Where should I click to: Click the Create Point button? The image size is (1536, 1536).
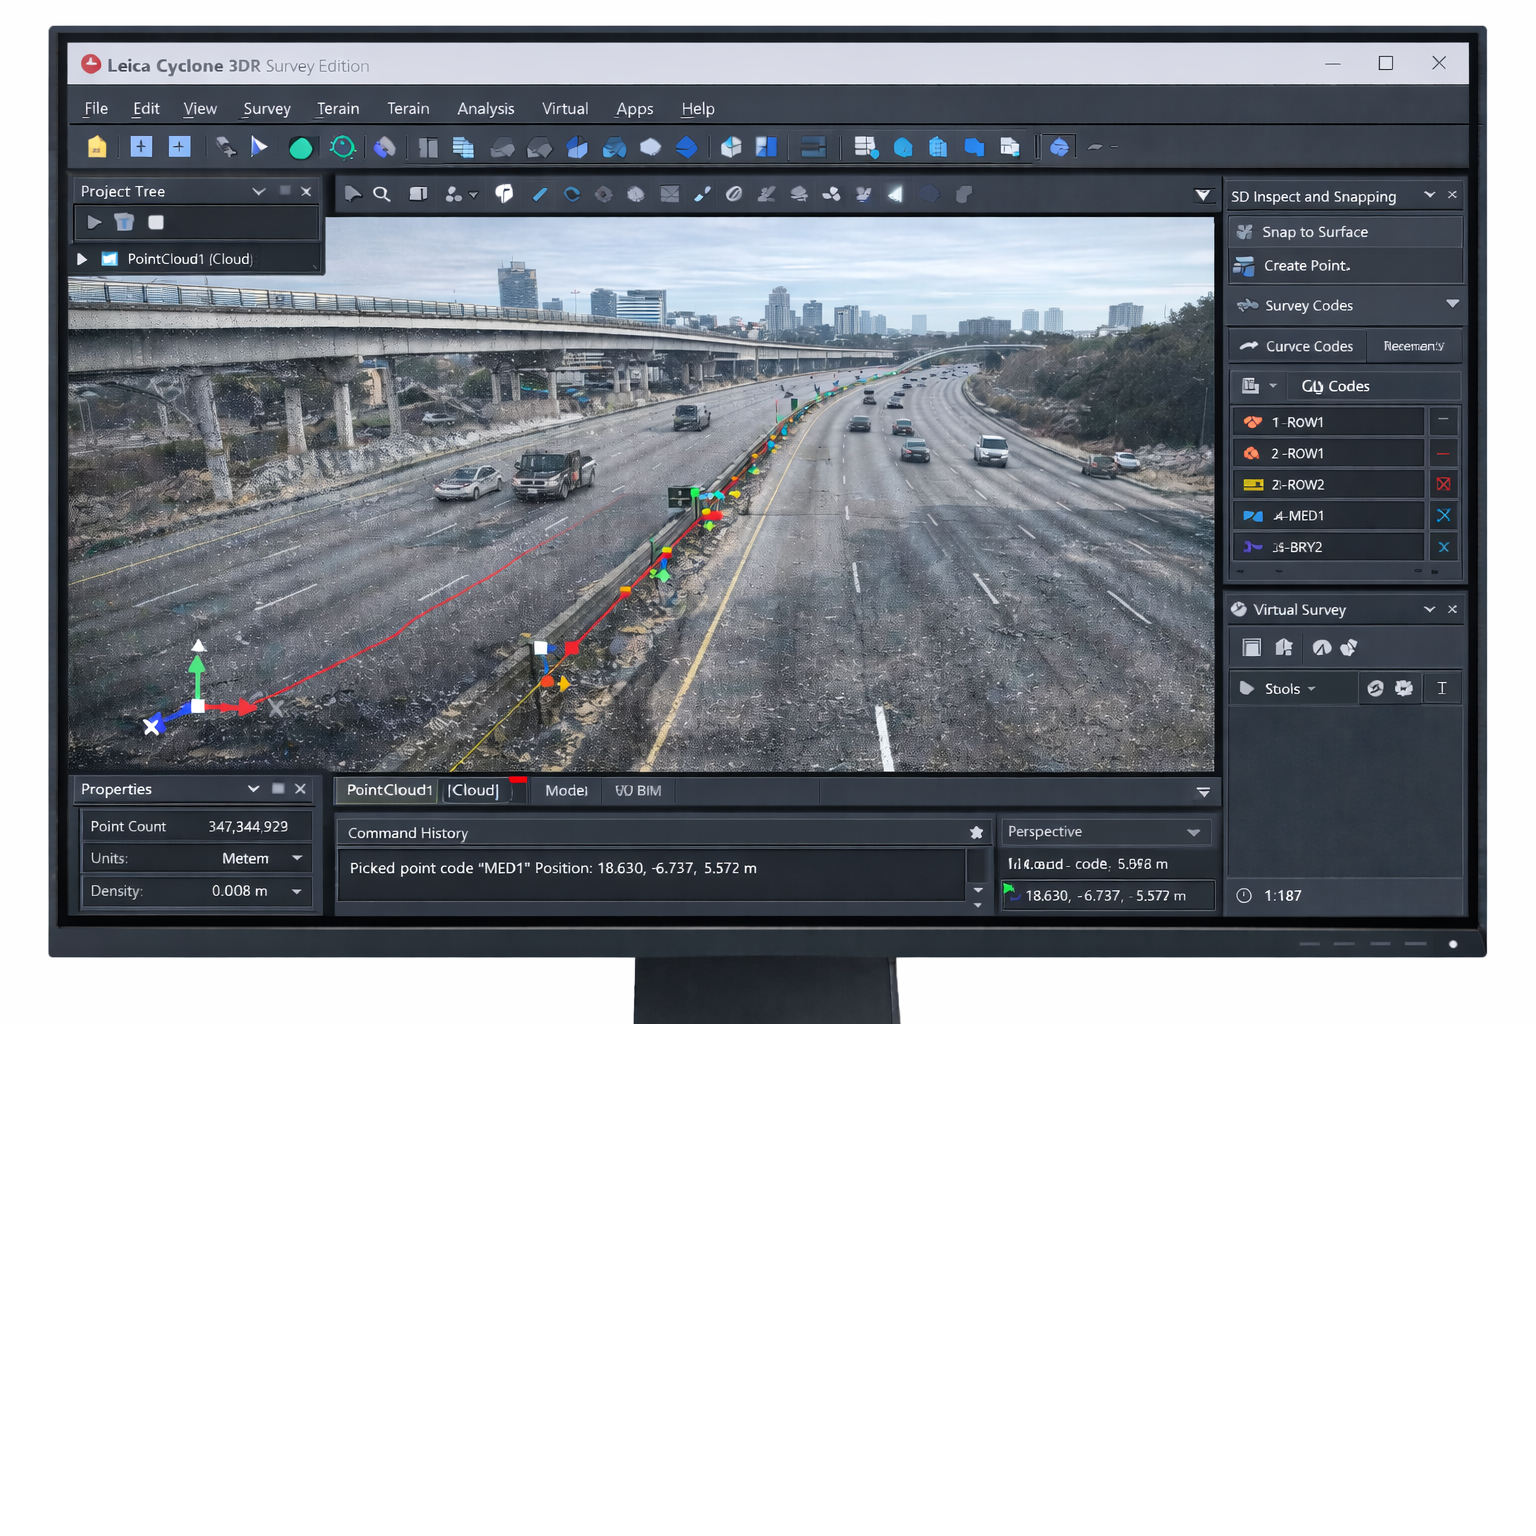click(x=1306, y=266)
